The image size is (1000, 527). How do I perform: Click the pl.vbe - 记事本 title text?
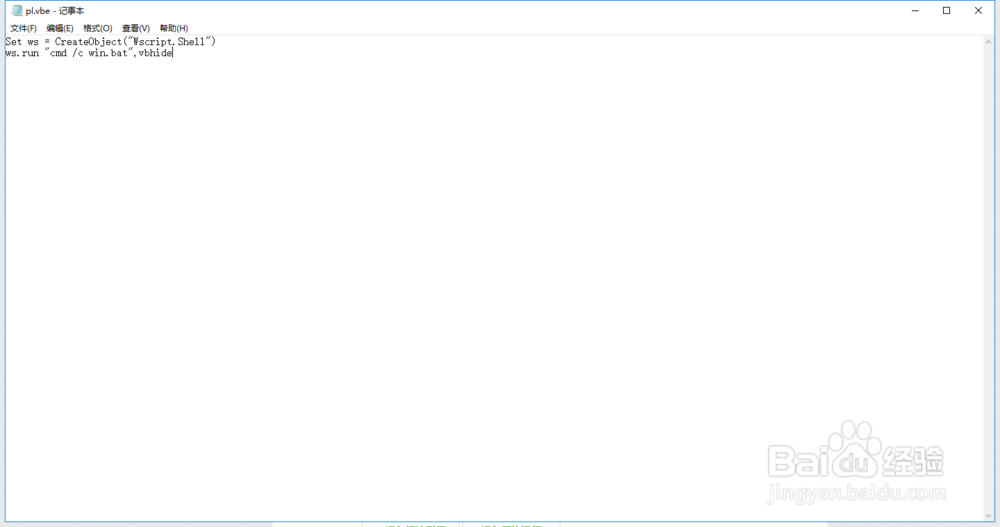[x=55, y=11]
